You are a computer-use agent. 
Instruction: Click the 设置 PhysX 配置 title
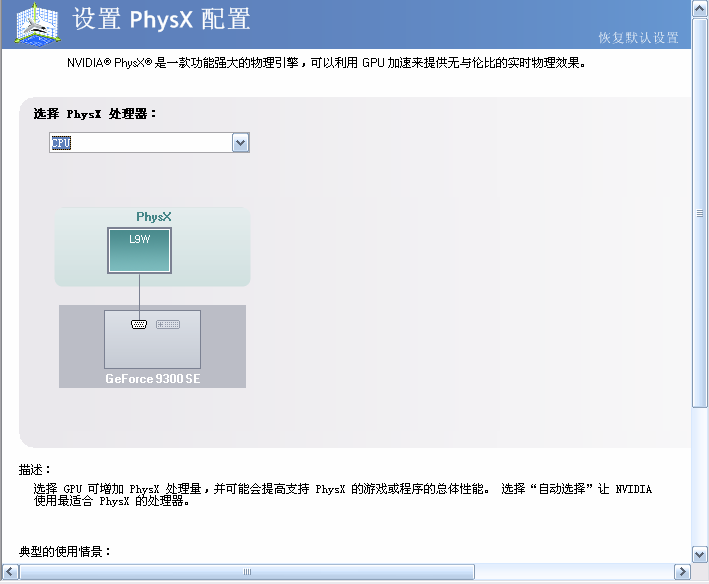pos(161,19)
